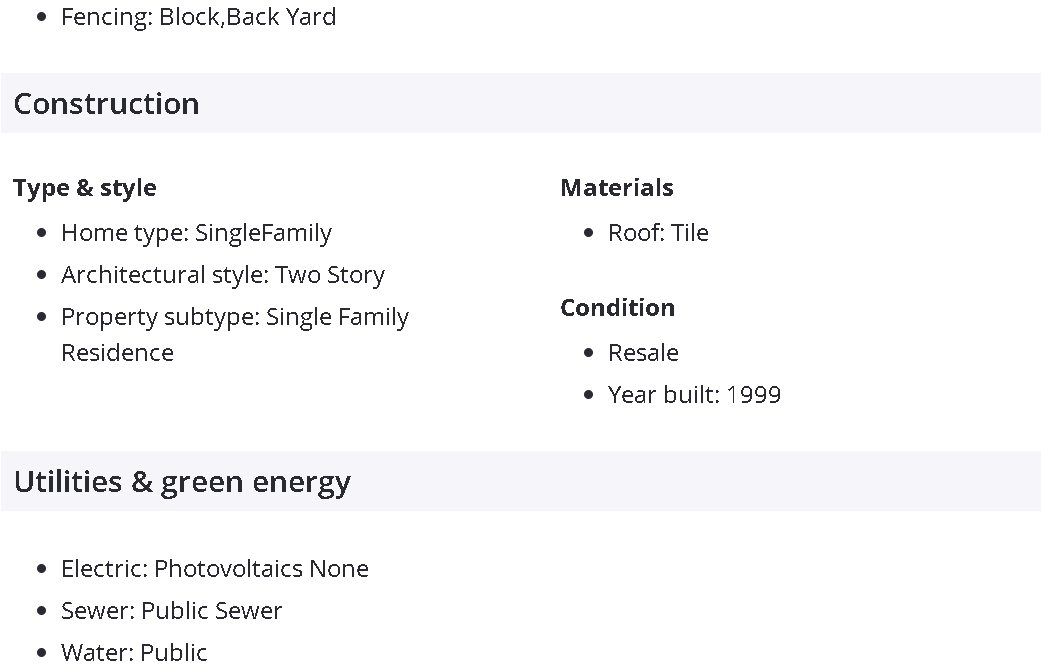The image size is (1041, 670).
Task: Click the bullet beside Resale
Action: pos(589,354)
